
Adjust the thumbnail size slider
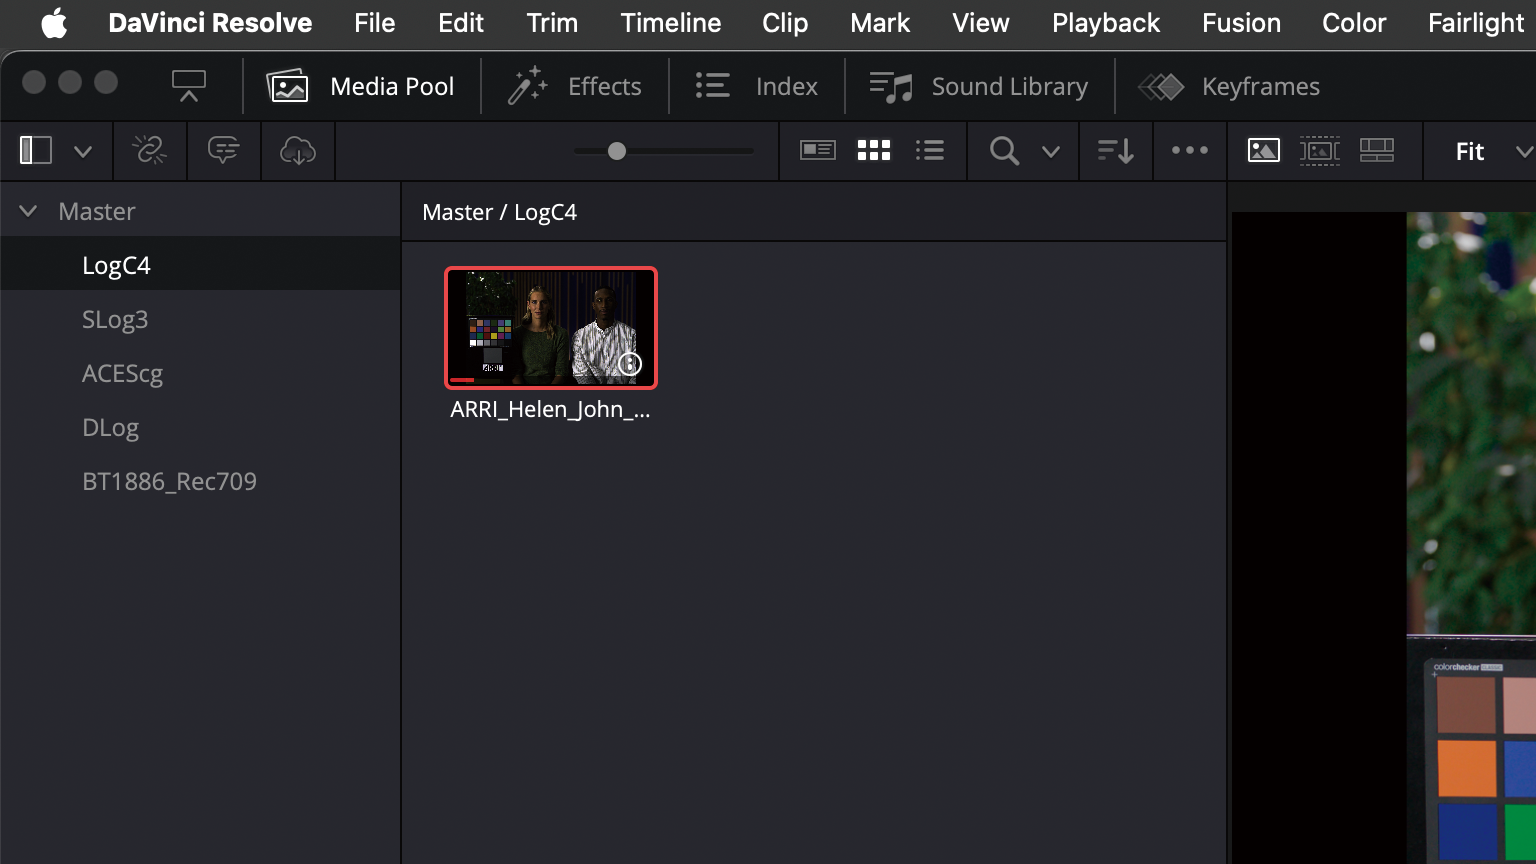617,151
